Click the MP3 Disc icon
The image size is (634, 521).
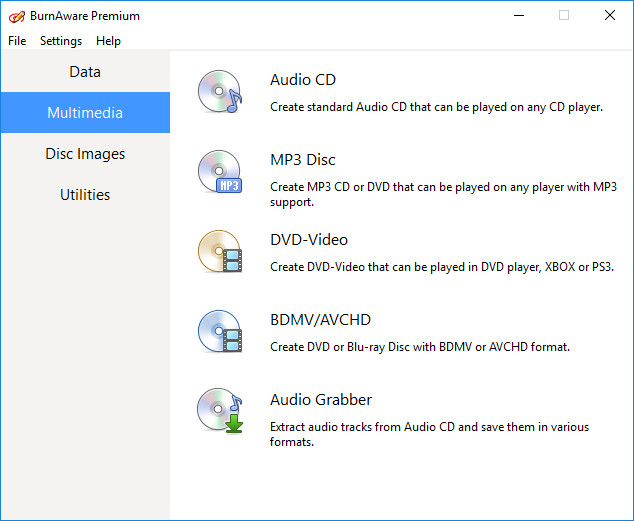(220, 171)
